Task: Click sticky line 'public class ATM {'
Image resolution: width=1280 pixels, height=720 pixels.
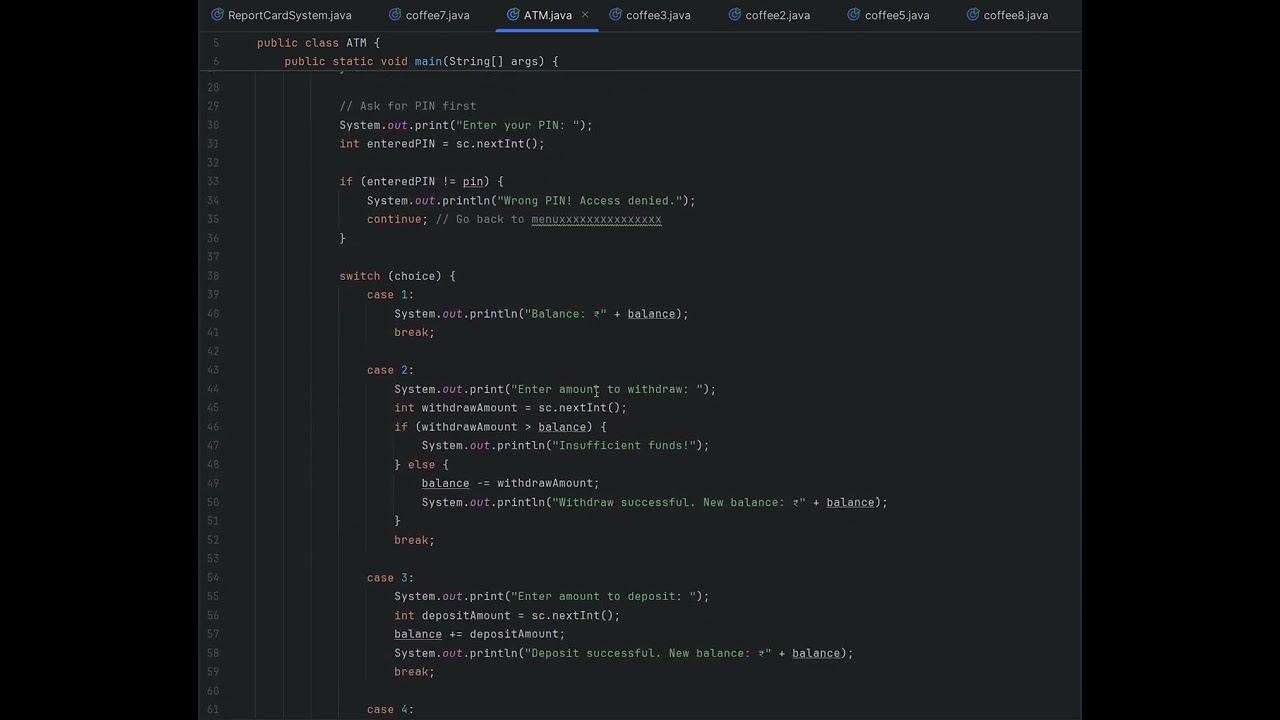Action: (318, 43)
